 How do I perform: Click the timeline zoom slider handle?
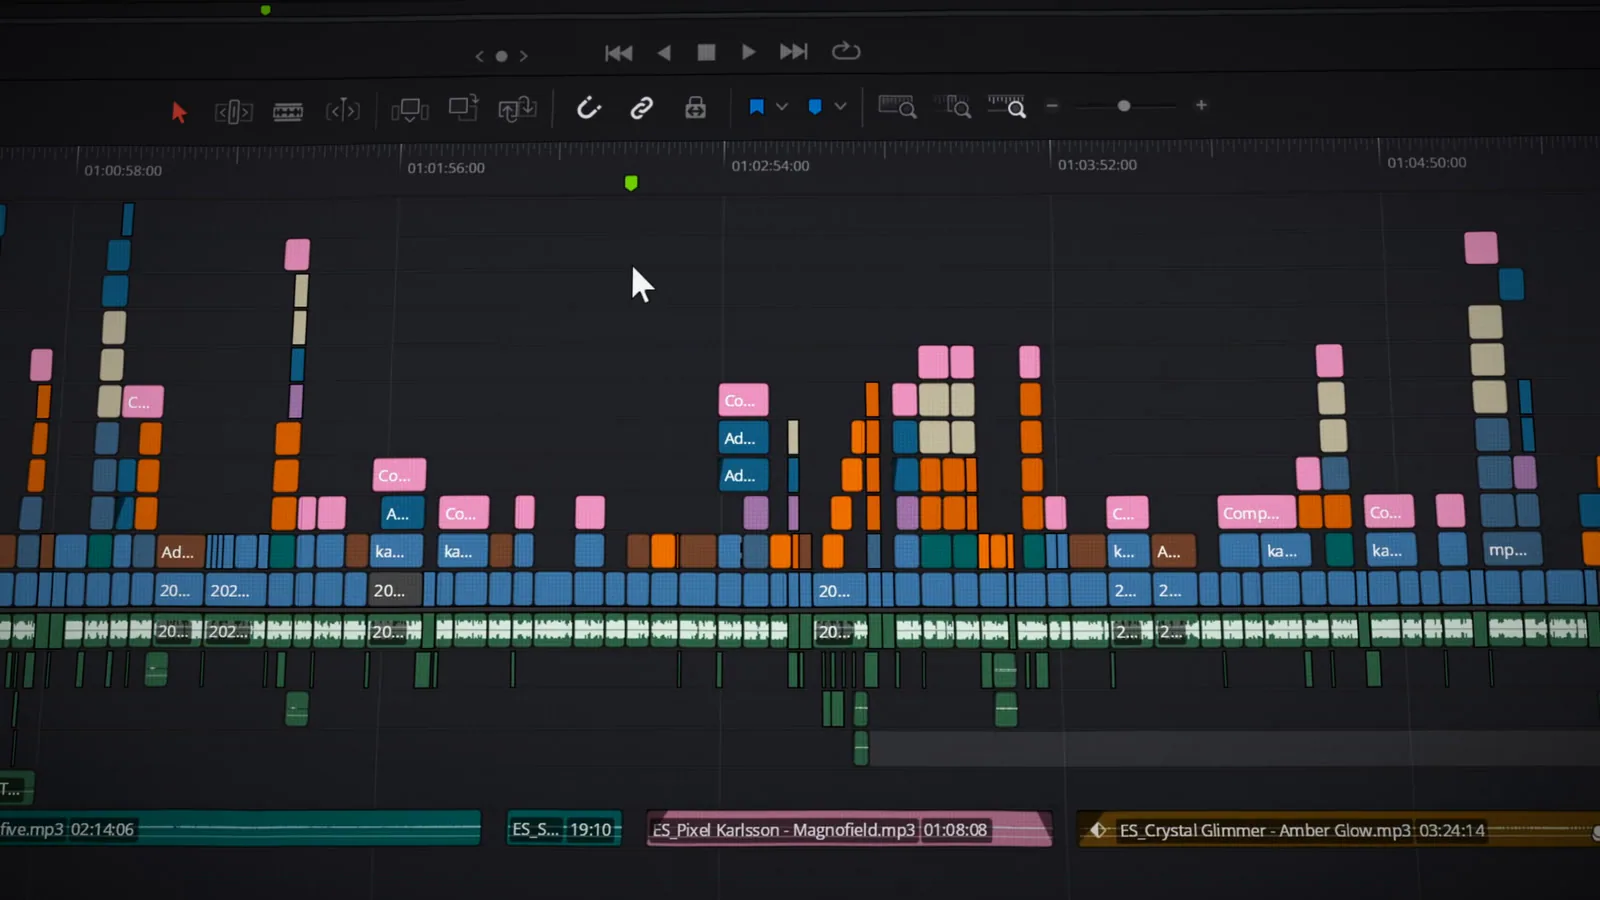1124,105
